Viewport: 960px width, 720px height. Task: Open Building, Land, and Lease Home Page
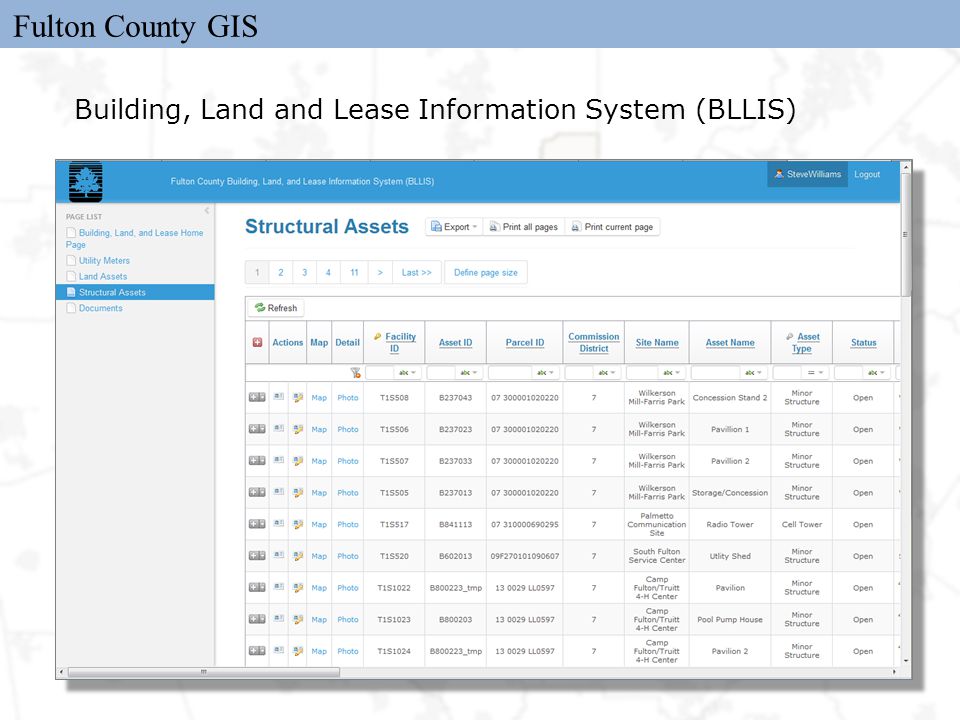135,238
